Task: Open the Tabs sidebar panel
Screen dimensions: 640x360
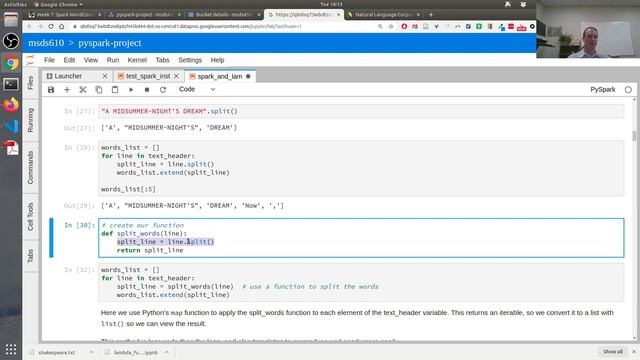Action: point(30,256)
